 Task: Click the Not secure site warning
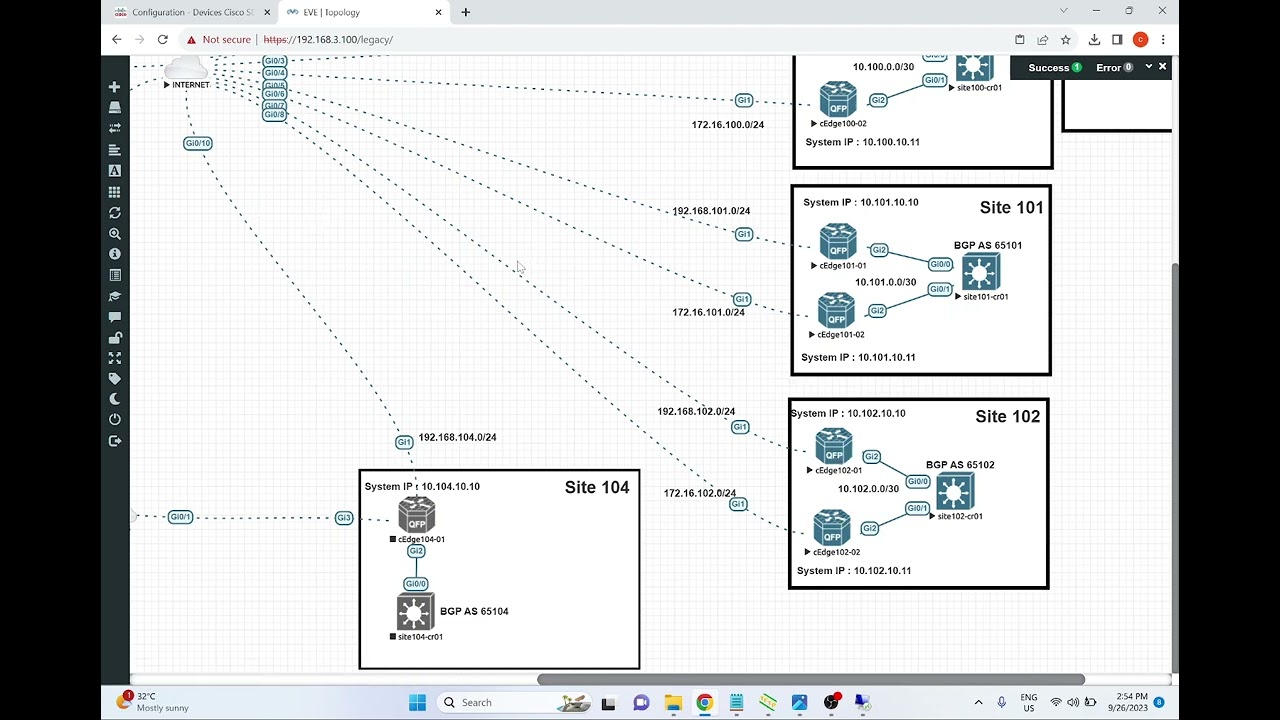click(219, 40)
